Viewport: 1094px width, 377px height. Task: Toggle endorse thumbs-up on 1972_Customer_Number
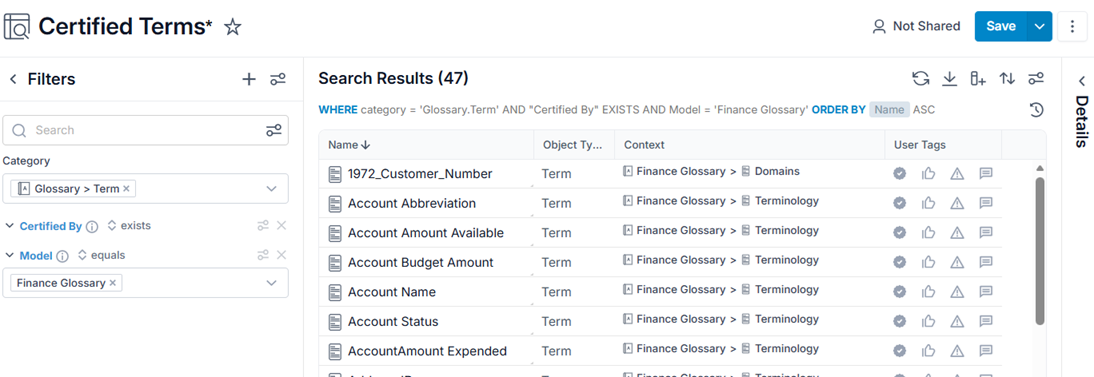(x=929, y=173)
